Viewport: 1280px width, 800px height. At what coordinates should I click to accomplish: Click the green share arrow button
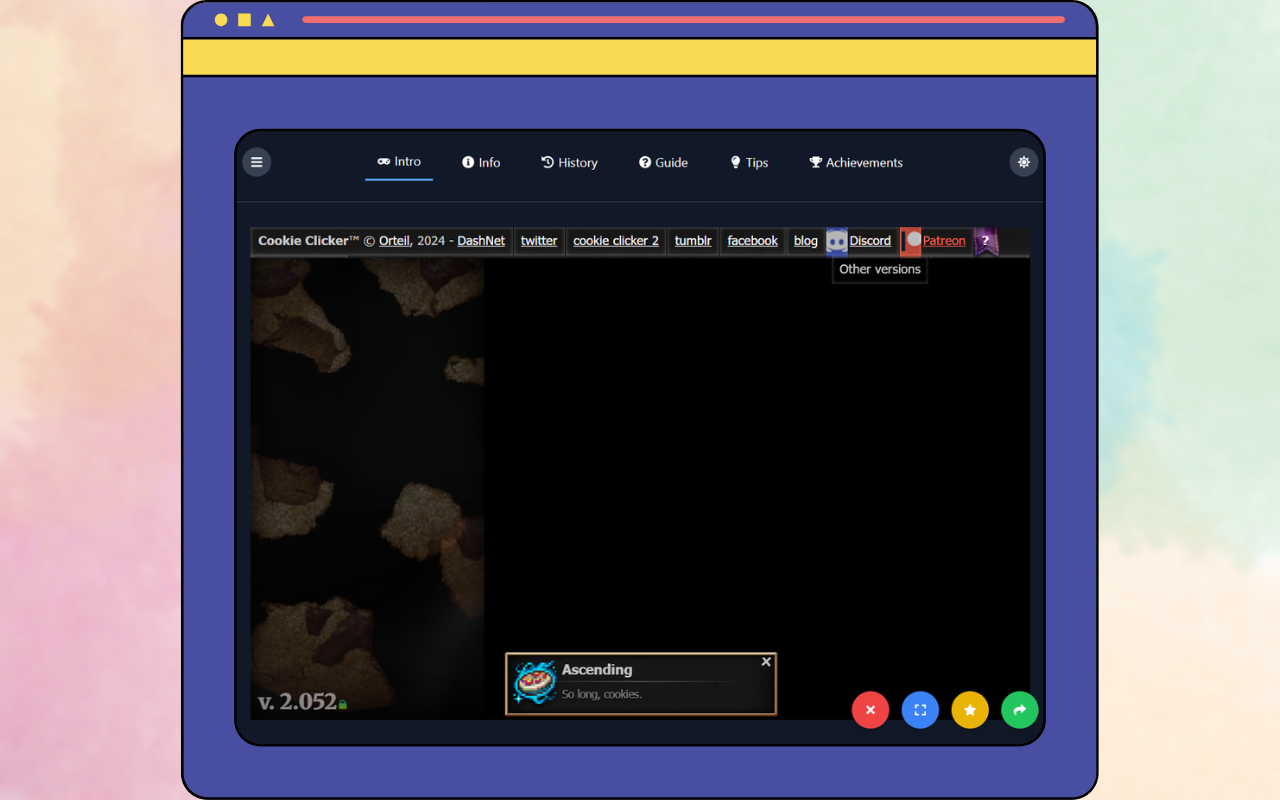click(1019, 710)
